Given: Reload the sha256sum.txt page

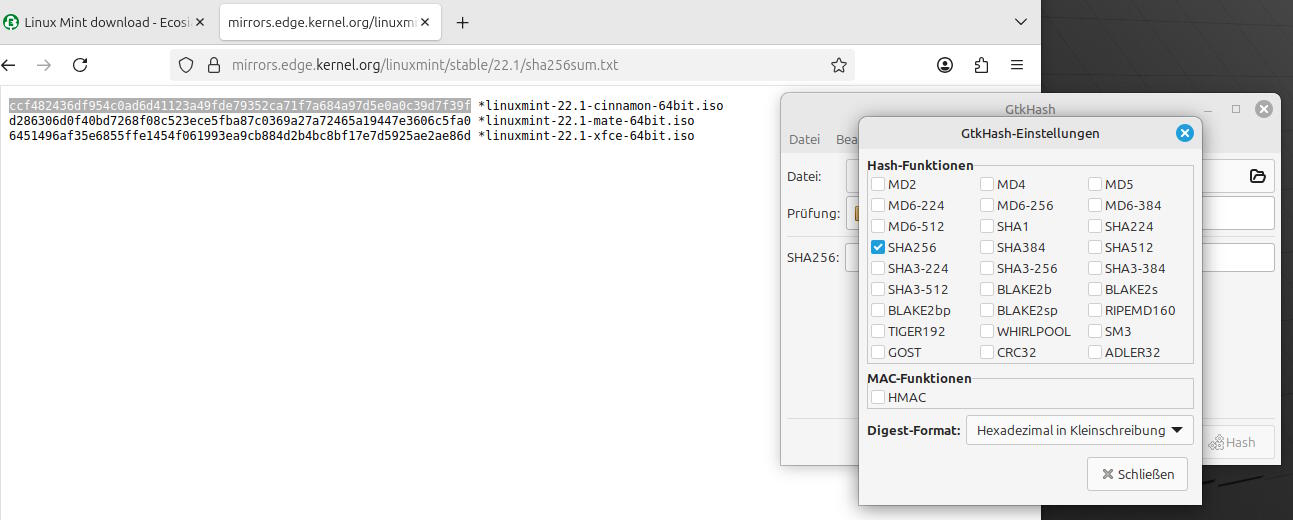Looking at the screenshot, I should pyautogui.click(x=81, y=65).
